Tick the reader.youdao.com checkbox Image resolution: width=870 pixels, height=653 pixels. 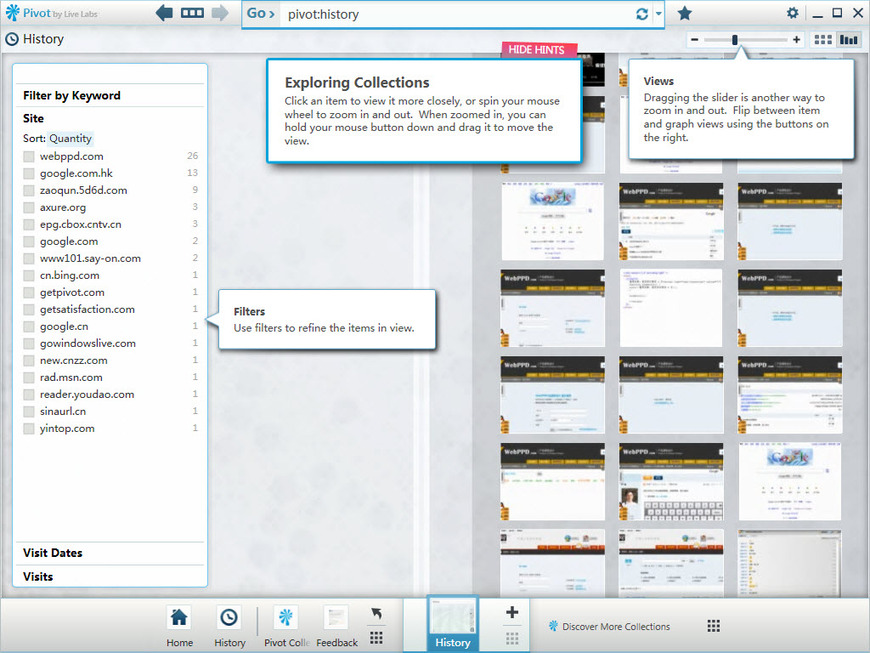point(29,394)
